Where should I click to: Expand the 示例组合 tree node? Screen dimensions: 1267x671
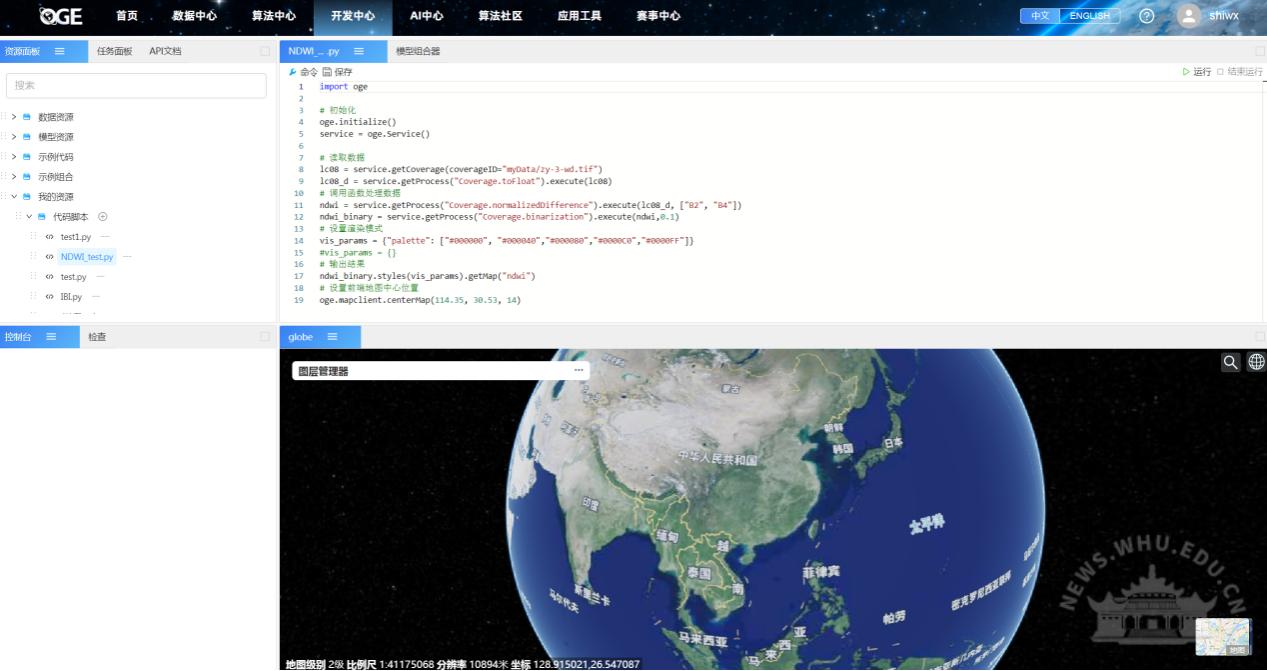[x=14, y=177]
